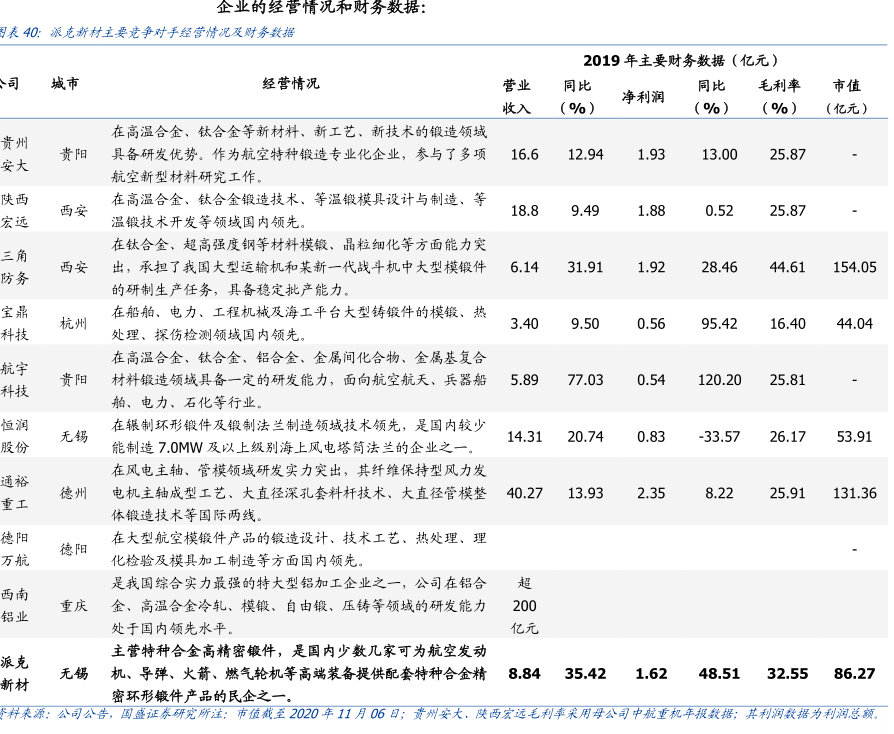Viewport: 894px width, 734px height.
Task: Click market cap value 131.36
Action: (x=855, y=493)
